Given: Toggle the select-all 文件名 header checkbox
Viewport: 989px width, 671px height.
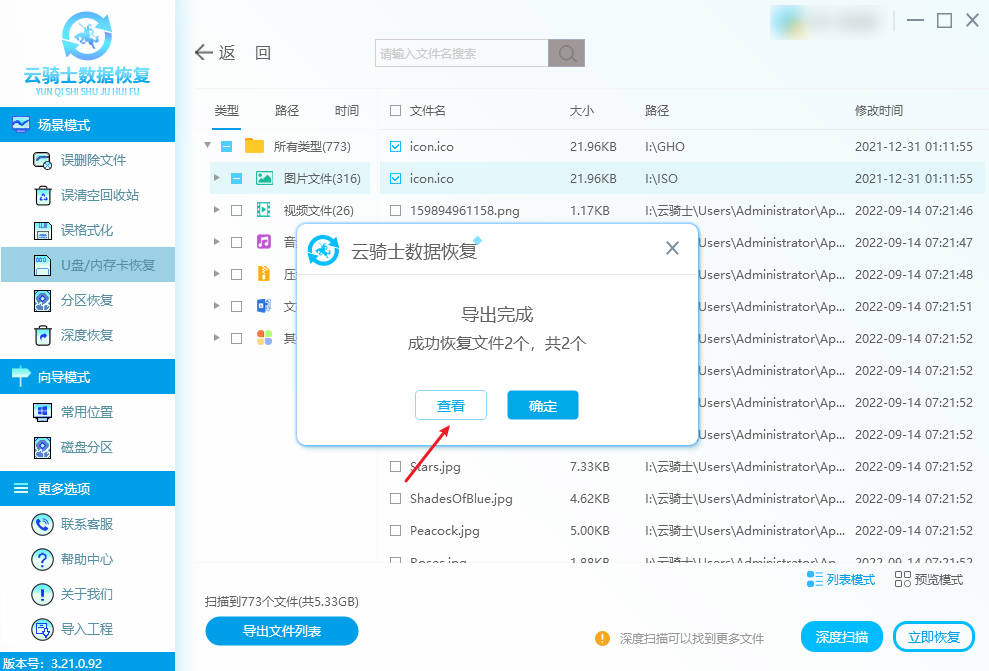Looking at the screenshot, I should tap(395, 110).
